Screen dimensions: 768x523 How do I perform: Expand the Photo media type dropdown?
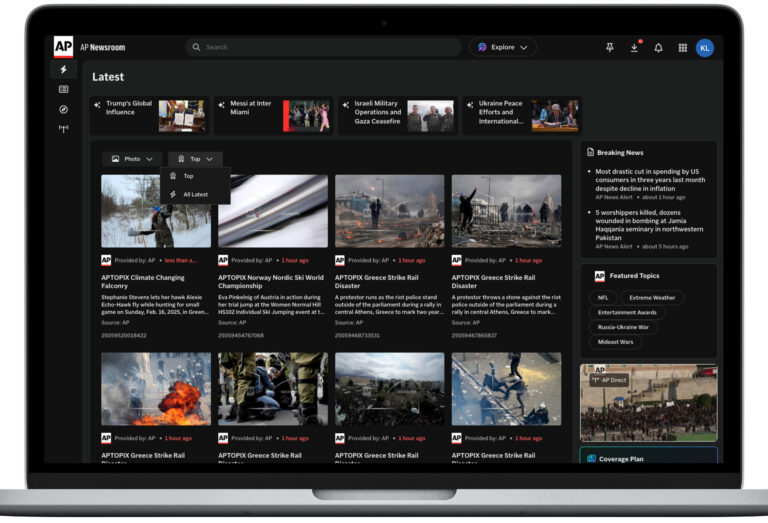tap(132, 159)
